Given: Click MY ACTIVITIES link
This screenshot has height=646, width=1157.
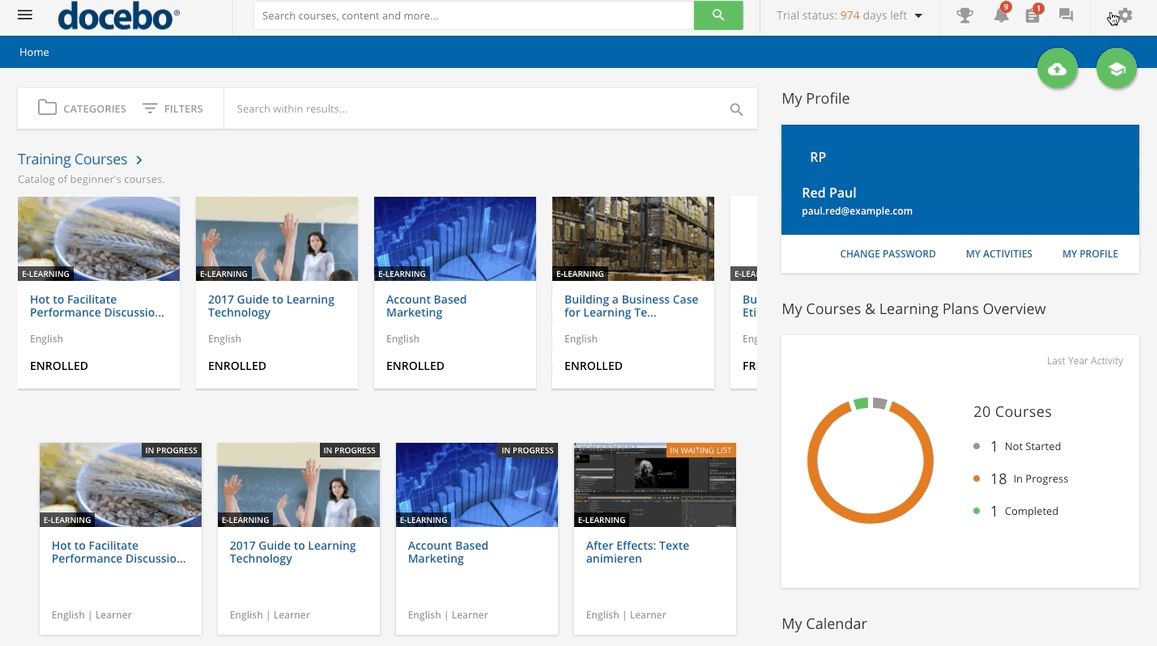Looking at the screenshot, I should [999, 254].
